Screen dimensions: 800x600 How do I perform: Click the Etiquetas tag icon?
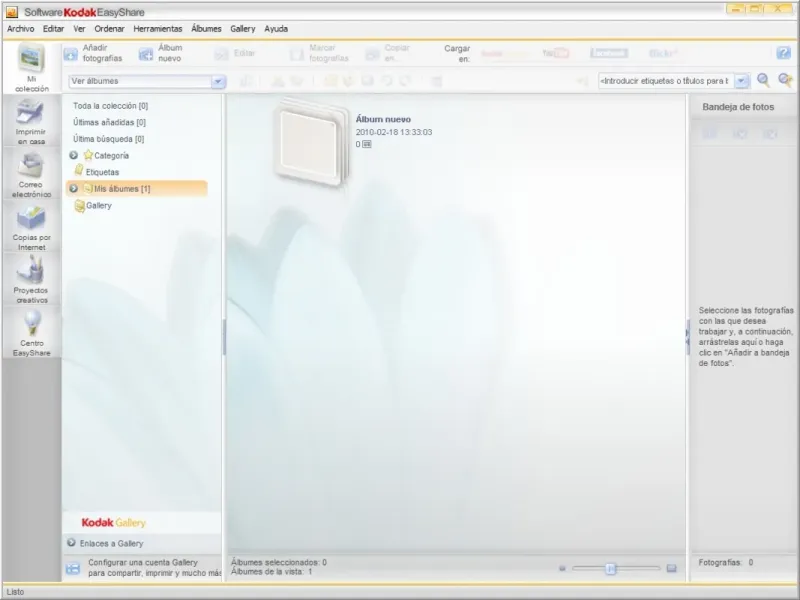click(79, 170)
